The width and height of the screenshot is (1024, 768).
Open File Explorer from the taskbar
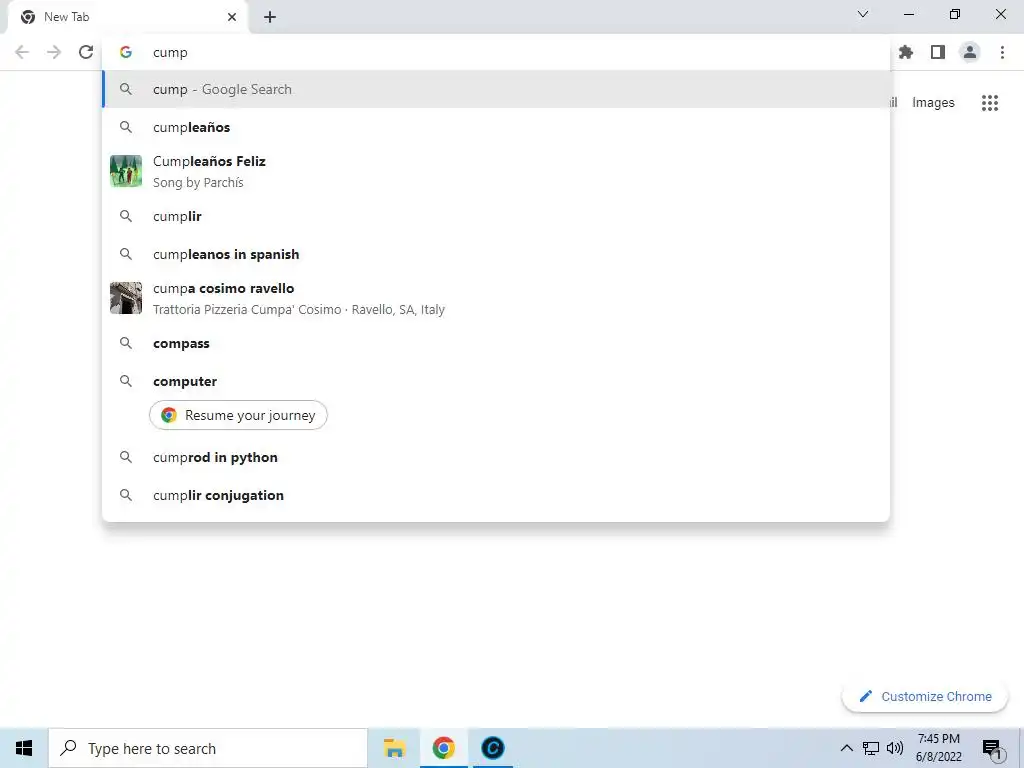coord(394,748)
